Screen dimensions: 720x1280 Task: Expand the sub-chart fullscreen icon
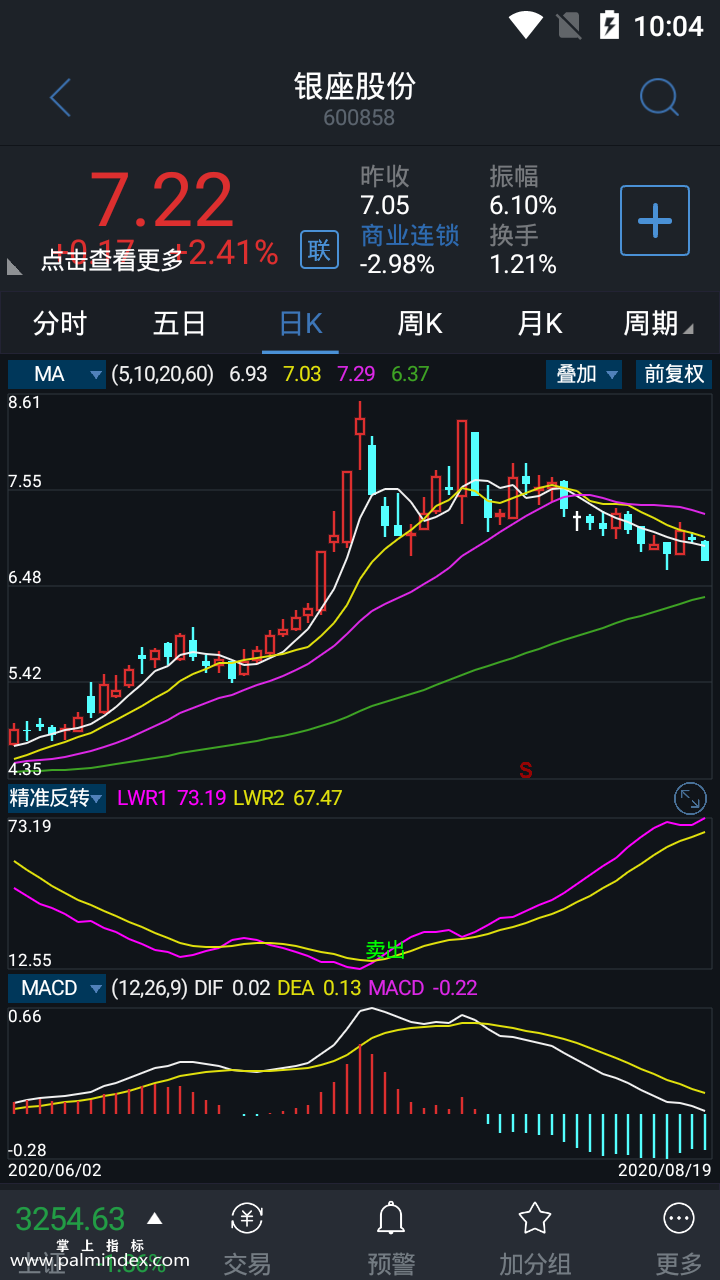(x=690, y=798)
